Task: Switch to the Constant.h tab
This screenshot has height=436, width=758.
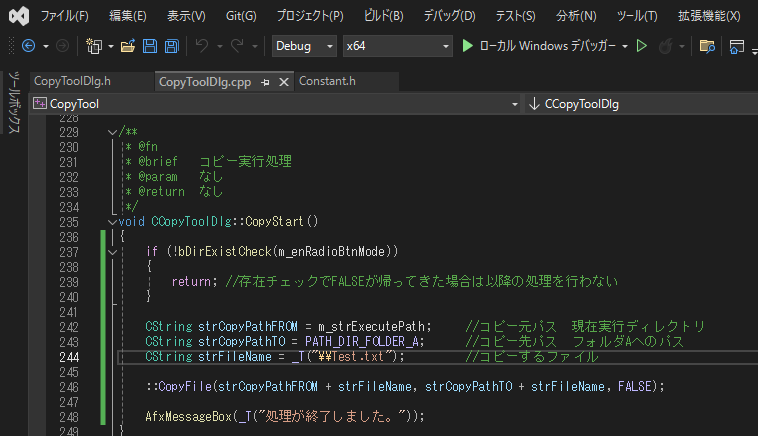Action: click(327, 81)
